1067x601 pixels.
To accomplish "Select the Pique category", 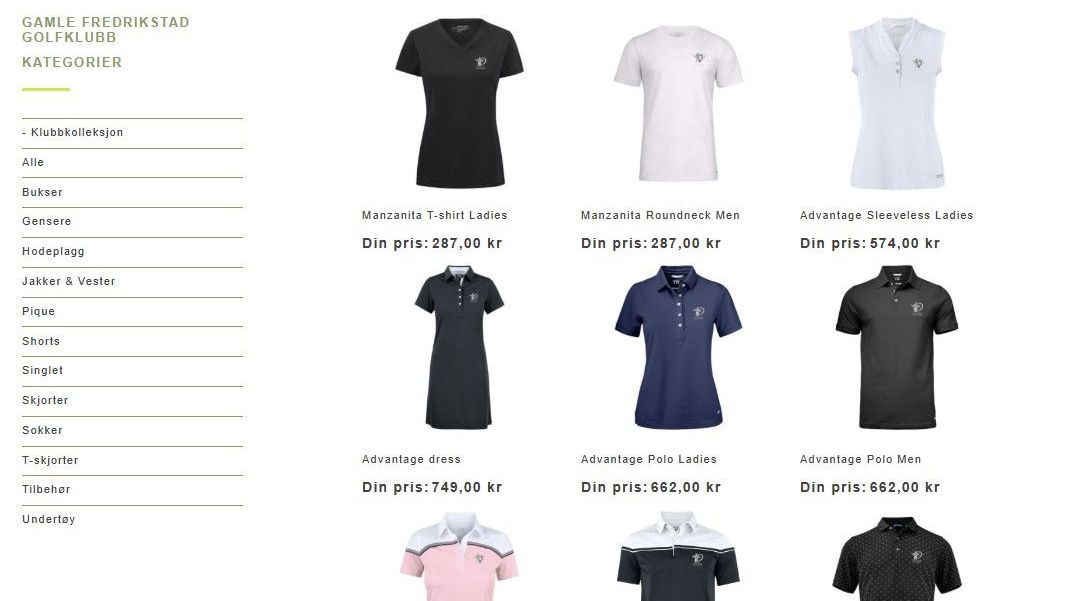I will pos(38,312).
